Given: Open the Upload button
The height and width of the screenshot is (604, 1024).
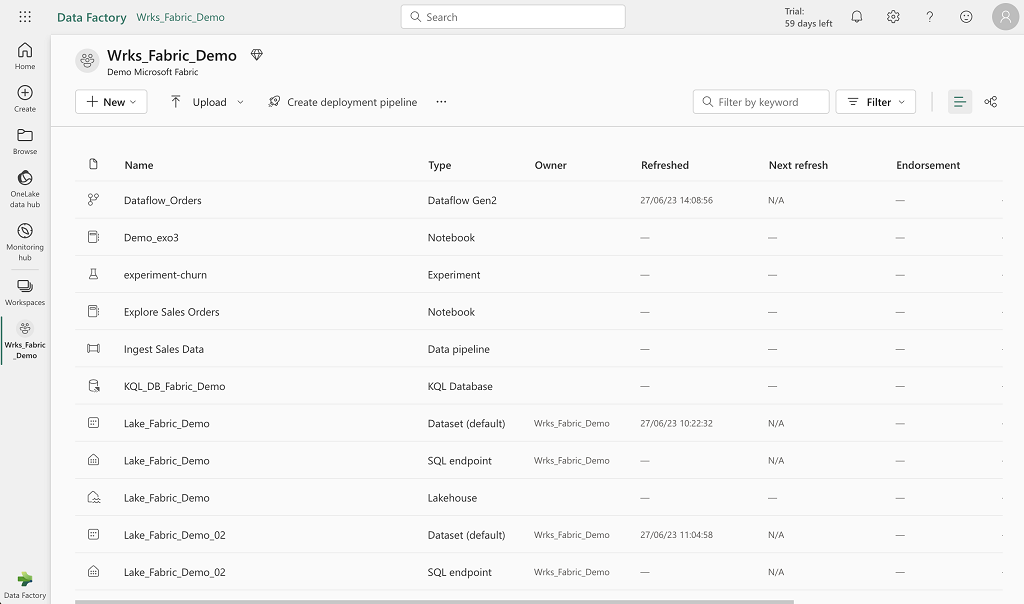Looking at the screenshot, I should 199,102.
